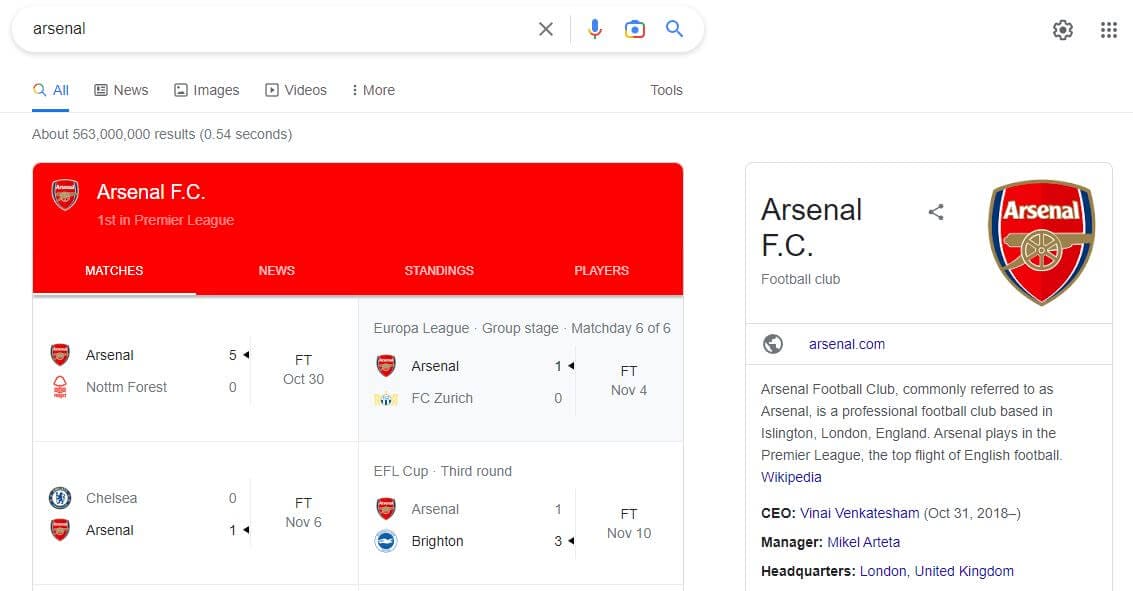Clear the search box with the X icon
This screenshot has width=1133, height=591.
pos(546,29)
